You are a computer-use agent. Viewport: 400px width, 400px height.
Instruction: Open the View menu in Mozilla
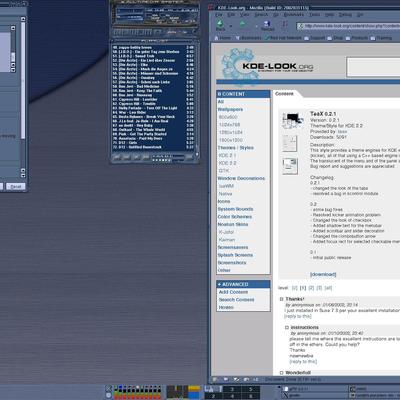pyautogui.click(x=245, y=15)
